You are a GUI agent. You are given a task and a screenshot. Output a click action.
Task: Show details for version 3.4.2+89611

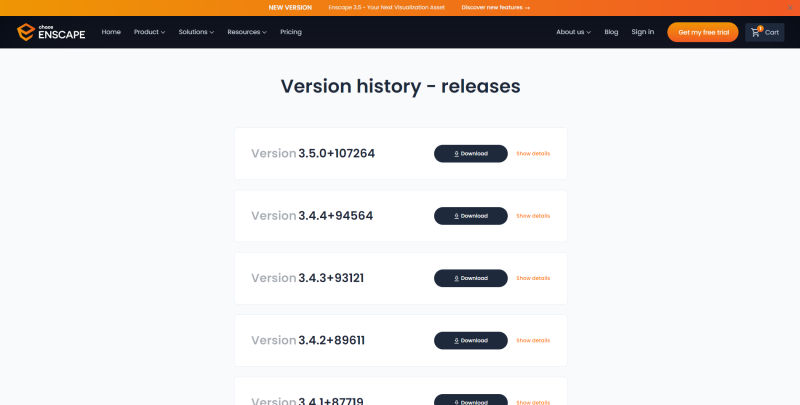[533, 340]
